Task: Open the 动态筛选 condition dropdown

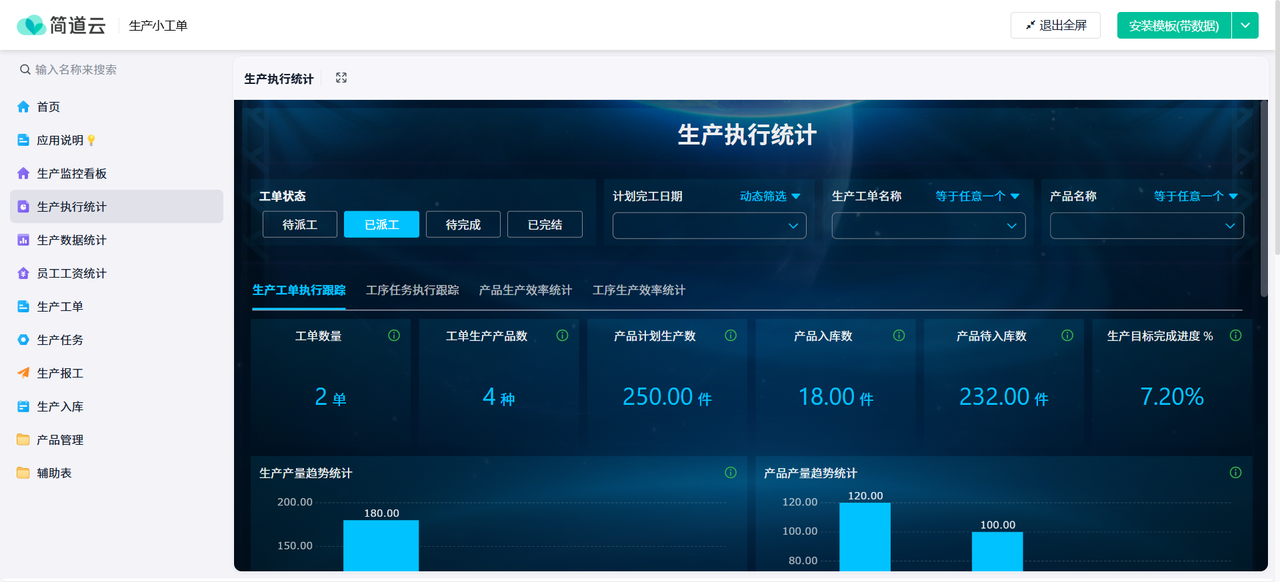Action: (770, 197)
